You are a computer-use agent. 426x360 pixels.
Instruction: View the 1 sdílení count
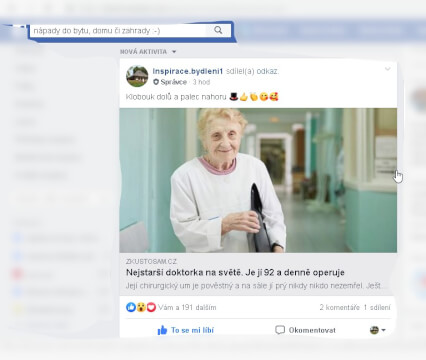377,307
